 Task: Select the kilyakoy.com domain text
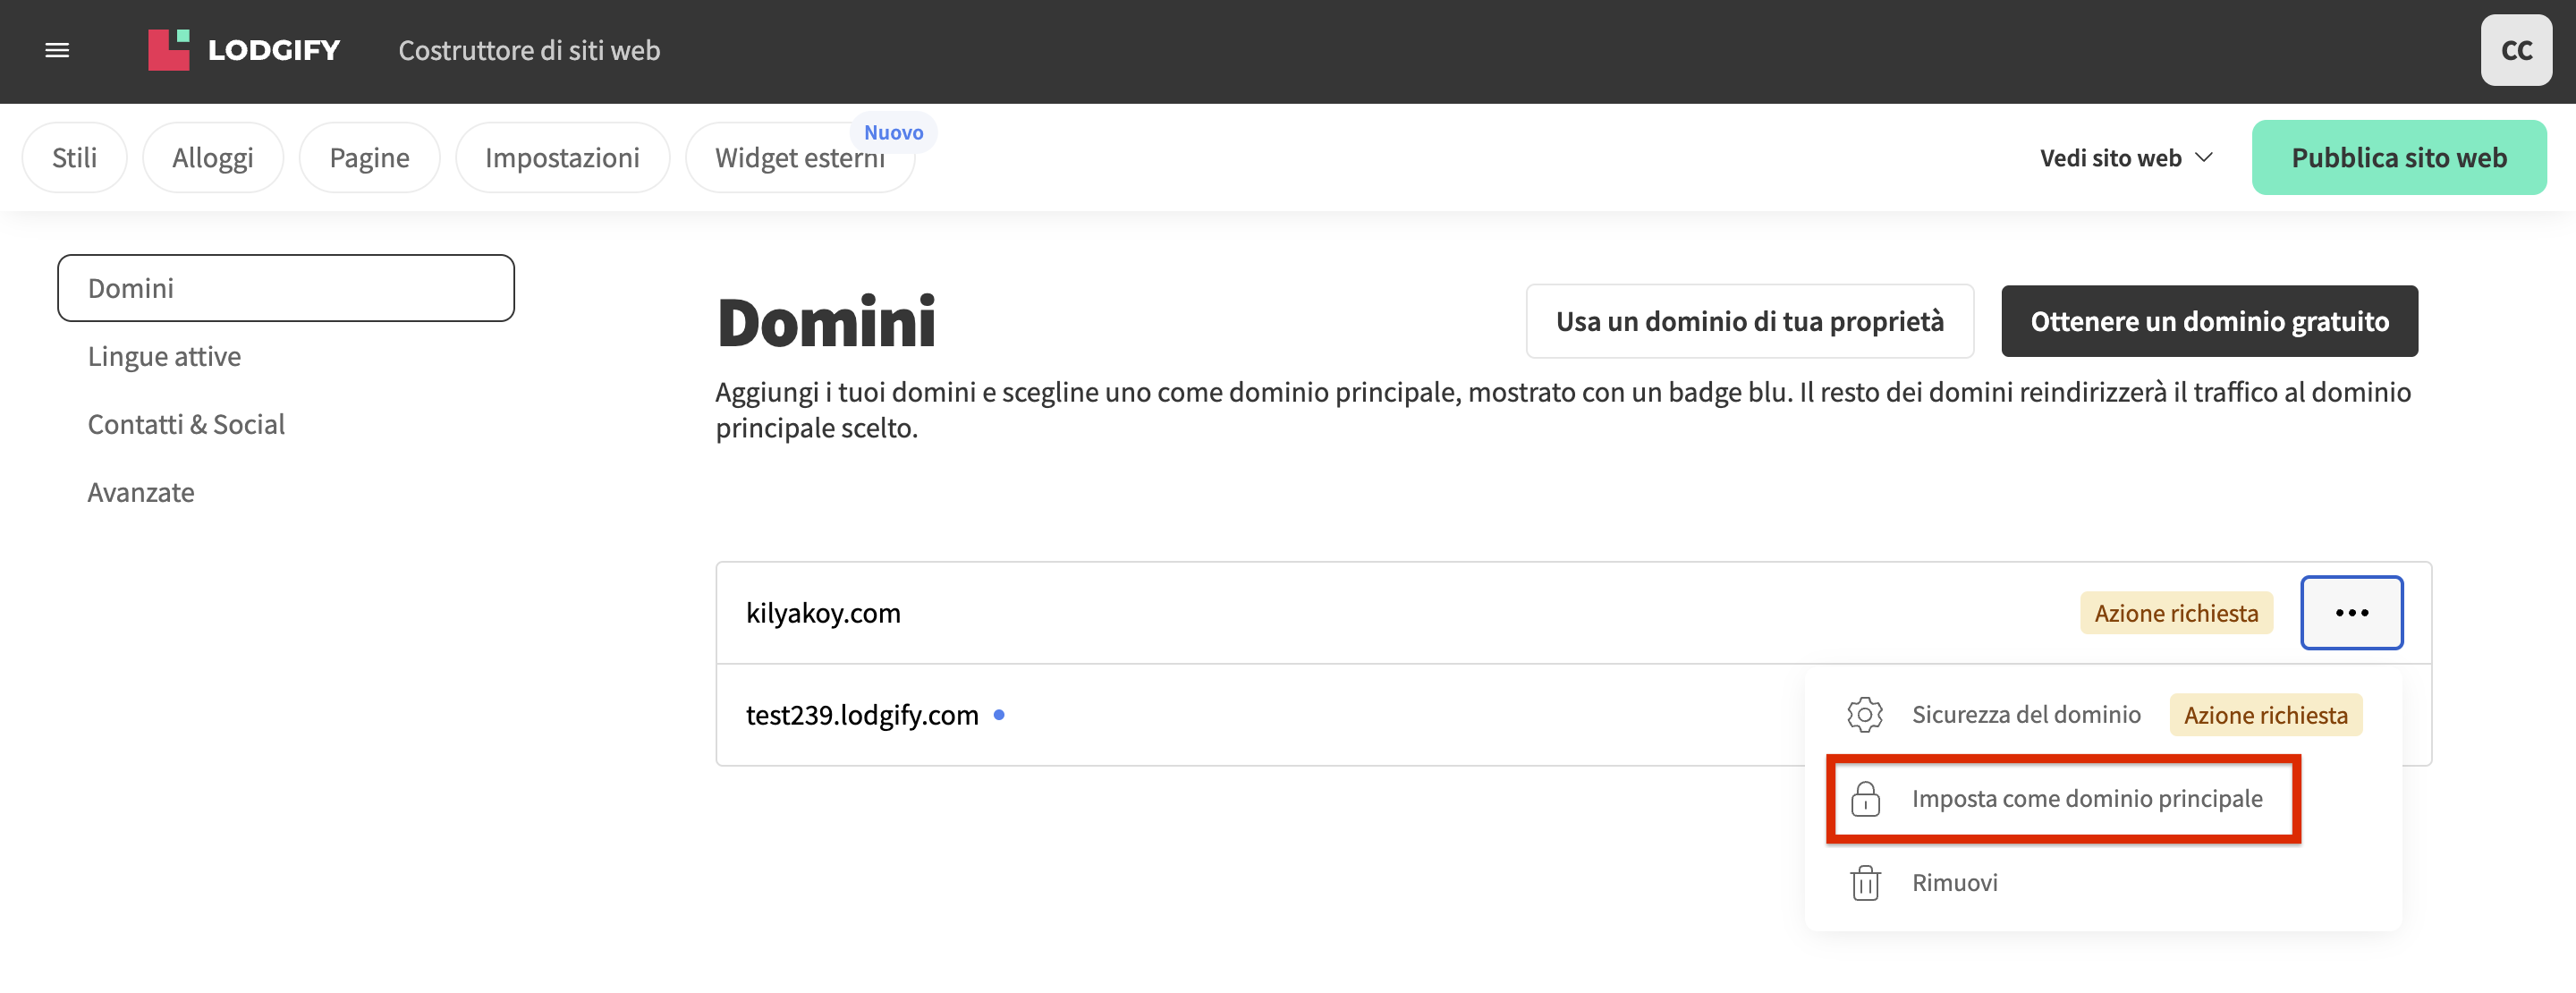(x=823, y=613)
